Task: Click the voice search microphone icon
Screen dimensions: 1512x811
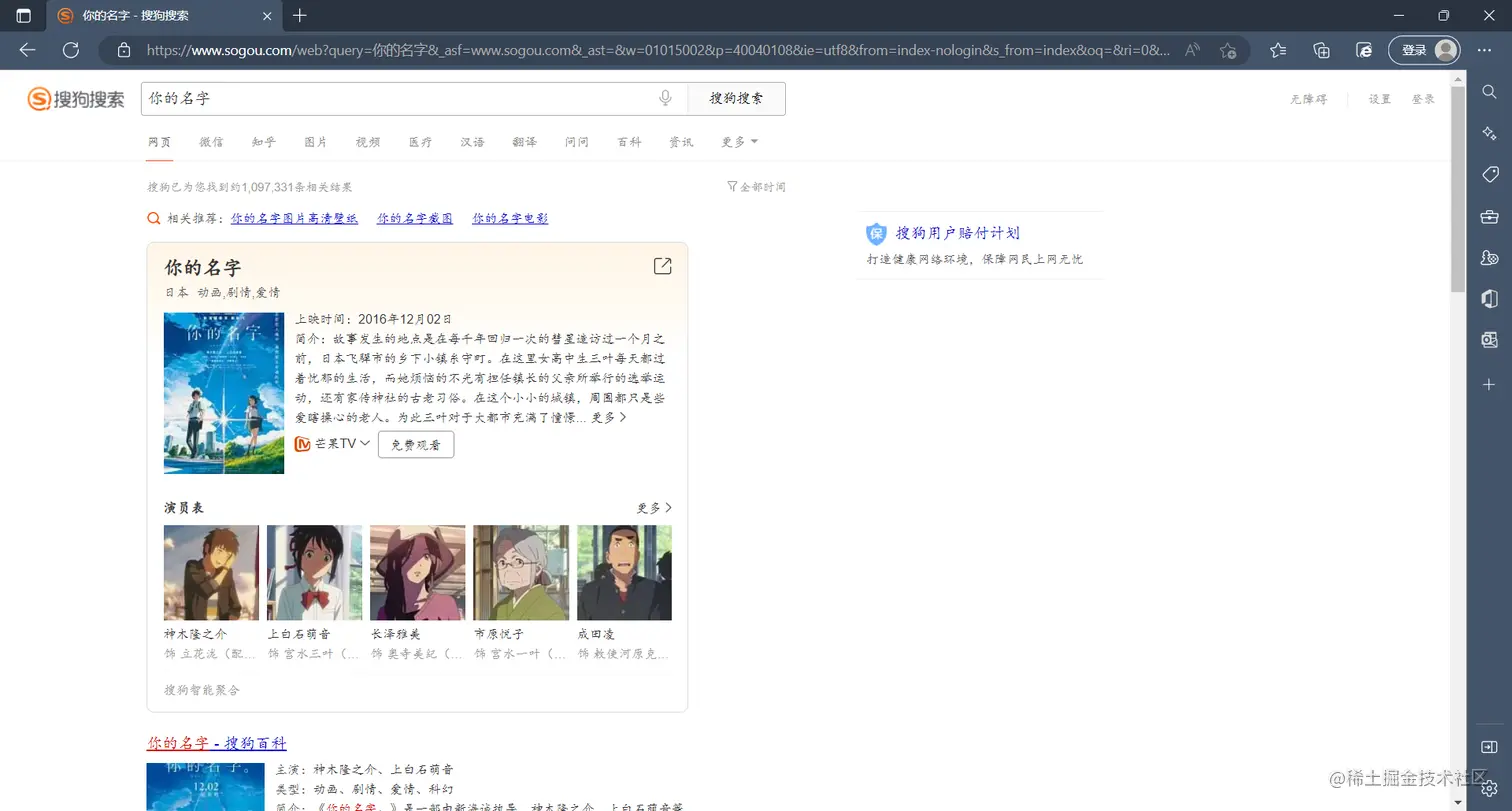Action: [665, 98]
